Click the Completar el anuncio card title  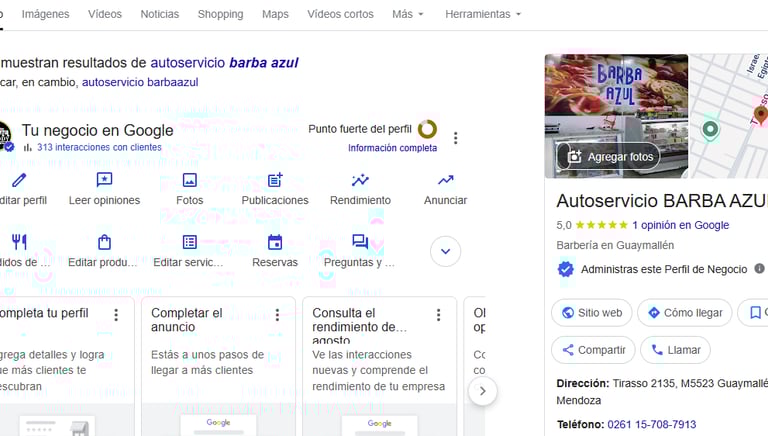coord(187,320)
